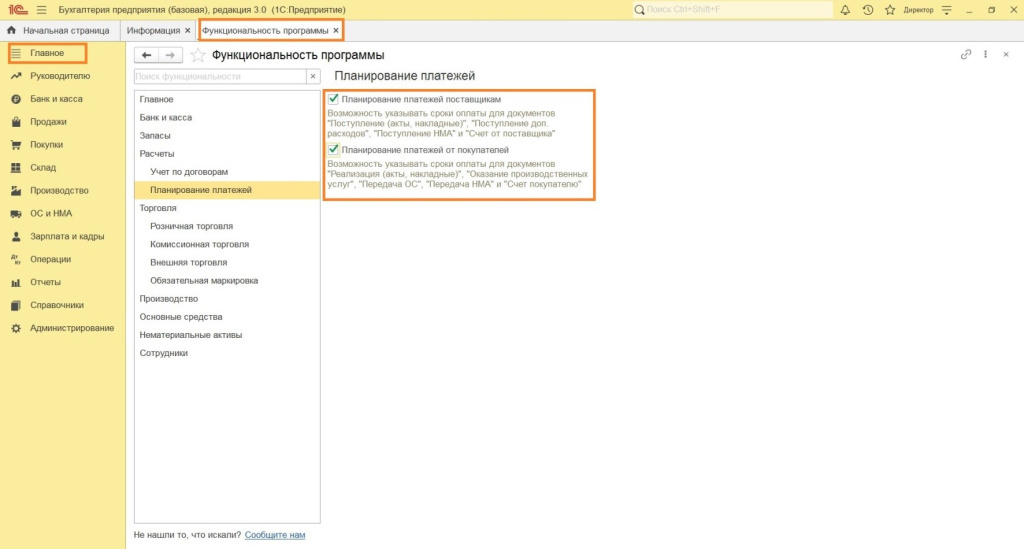
Task: Go to Начальная страница home tab
Action: tap(60, 31)
